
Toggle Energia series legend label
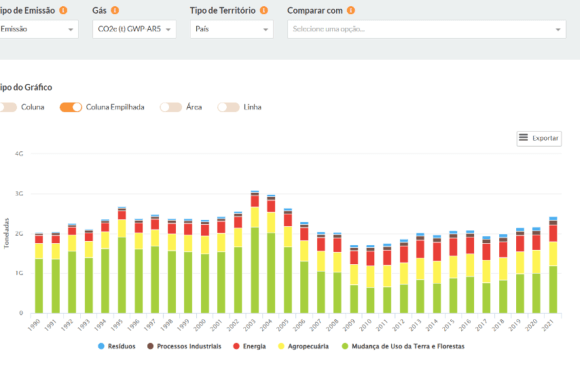[254, 346]
